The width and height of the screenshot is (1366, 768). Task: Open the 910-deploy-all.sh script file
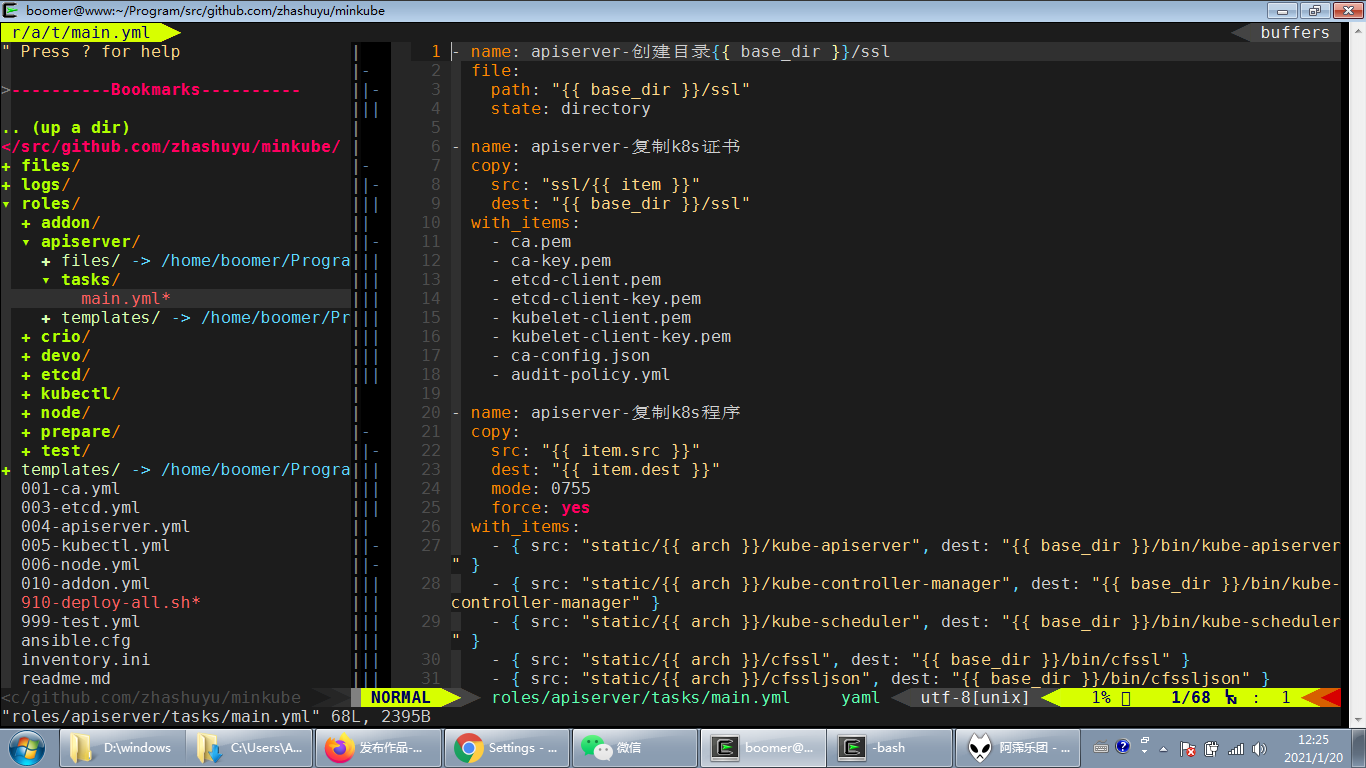pyautogui.click(x=110, y=603)
